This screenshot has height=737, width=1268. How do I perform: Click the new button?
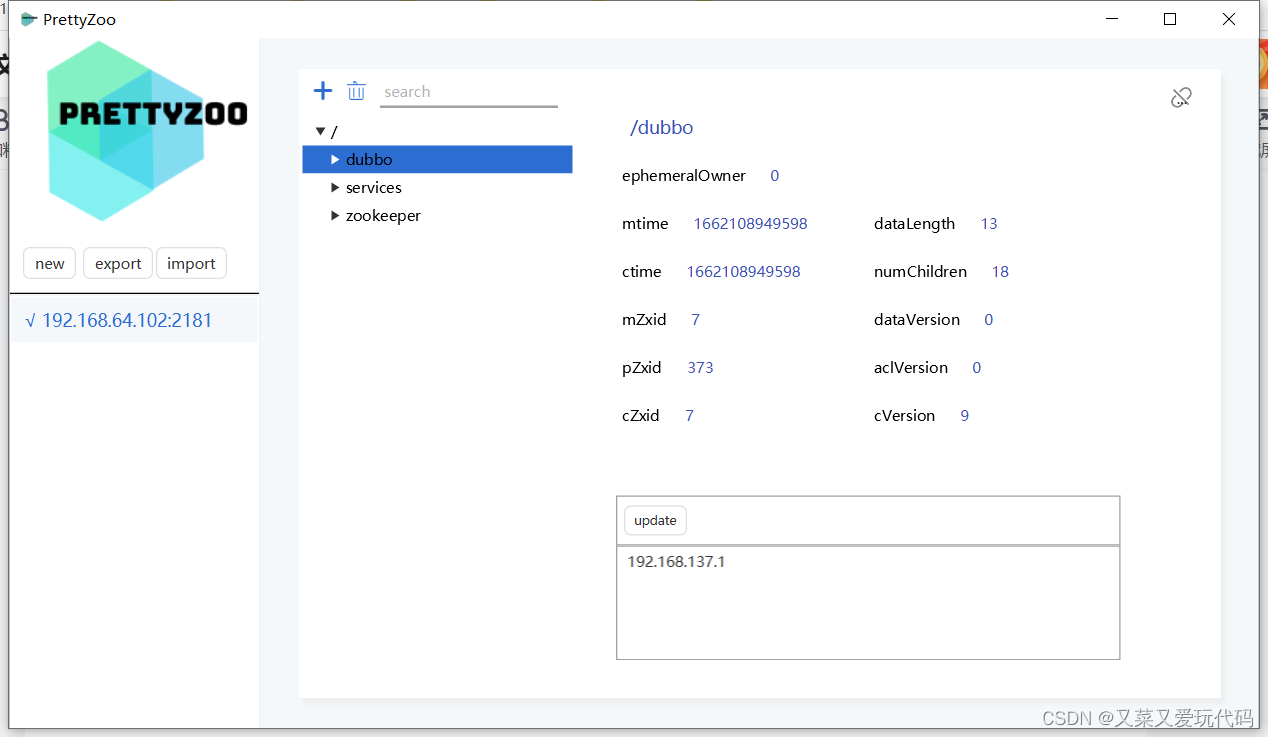(49, 263)
